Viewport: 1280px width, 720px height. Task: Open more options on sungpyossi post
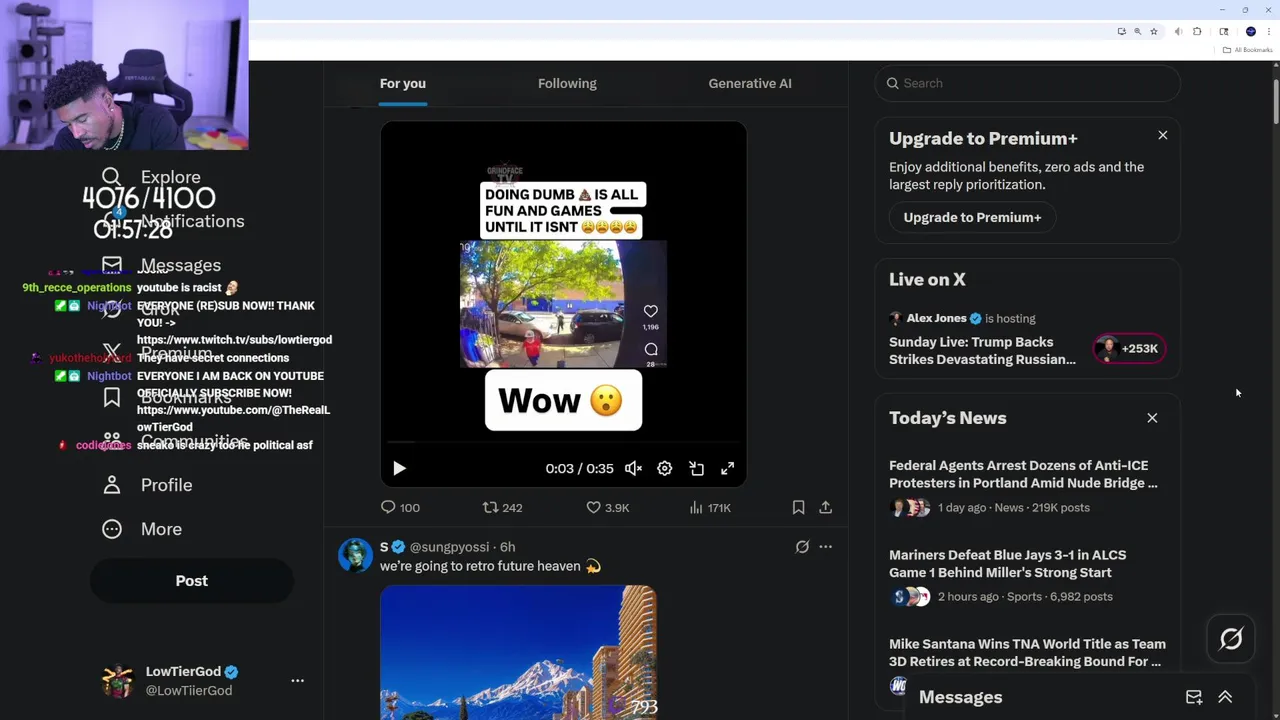pyautogui.click(x=826, y=547)
